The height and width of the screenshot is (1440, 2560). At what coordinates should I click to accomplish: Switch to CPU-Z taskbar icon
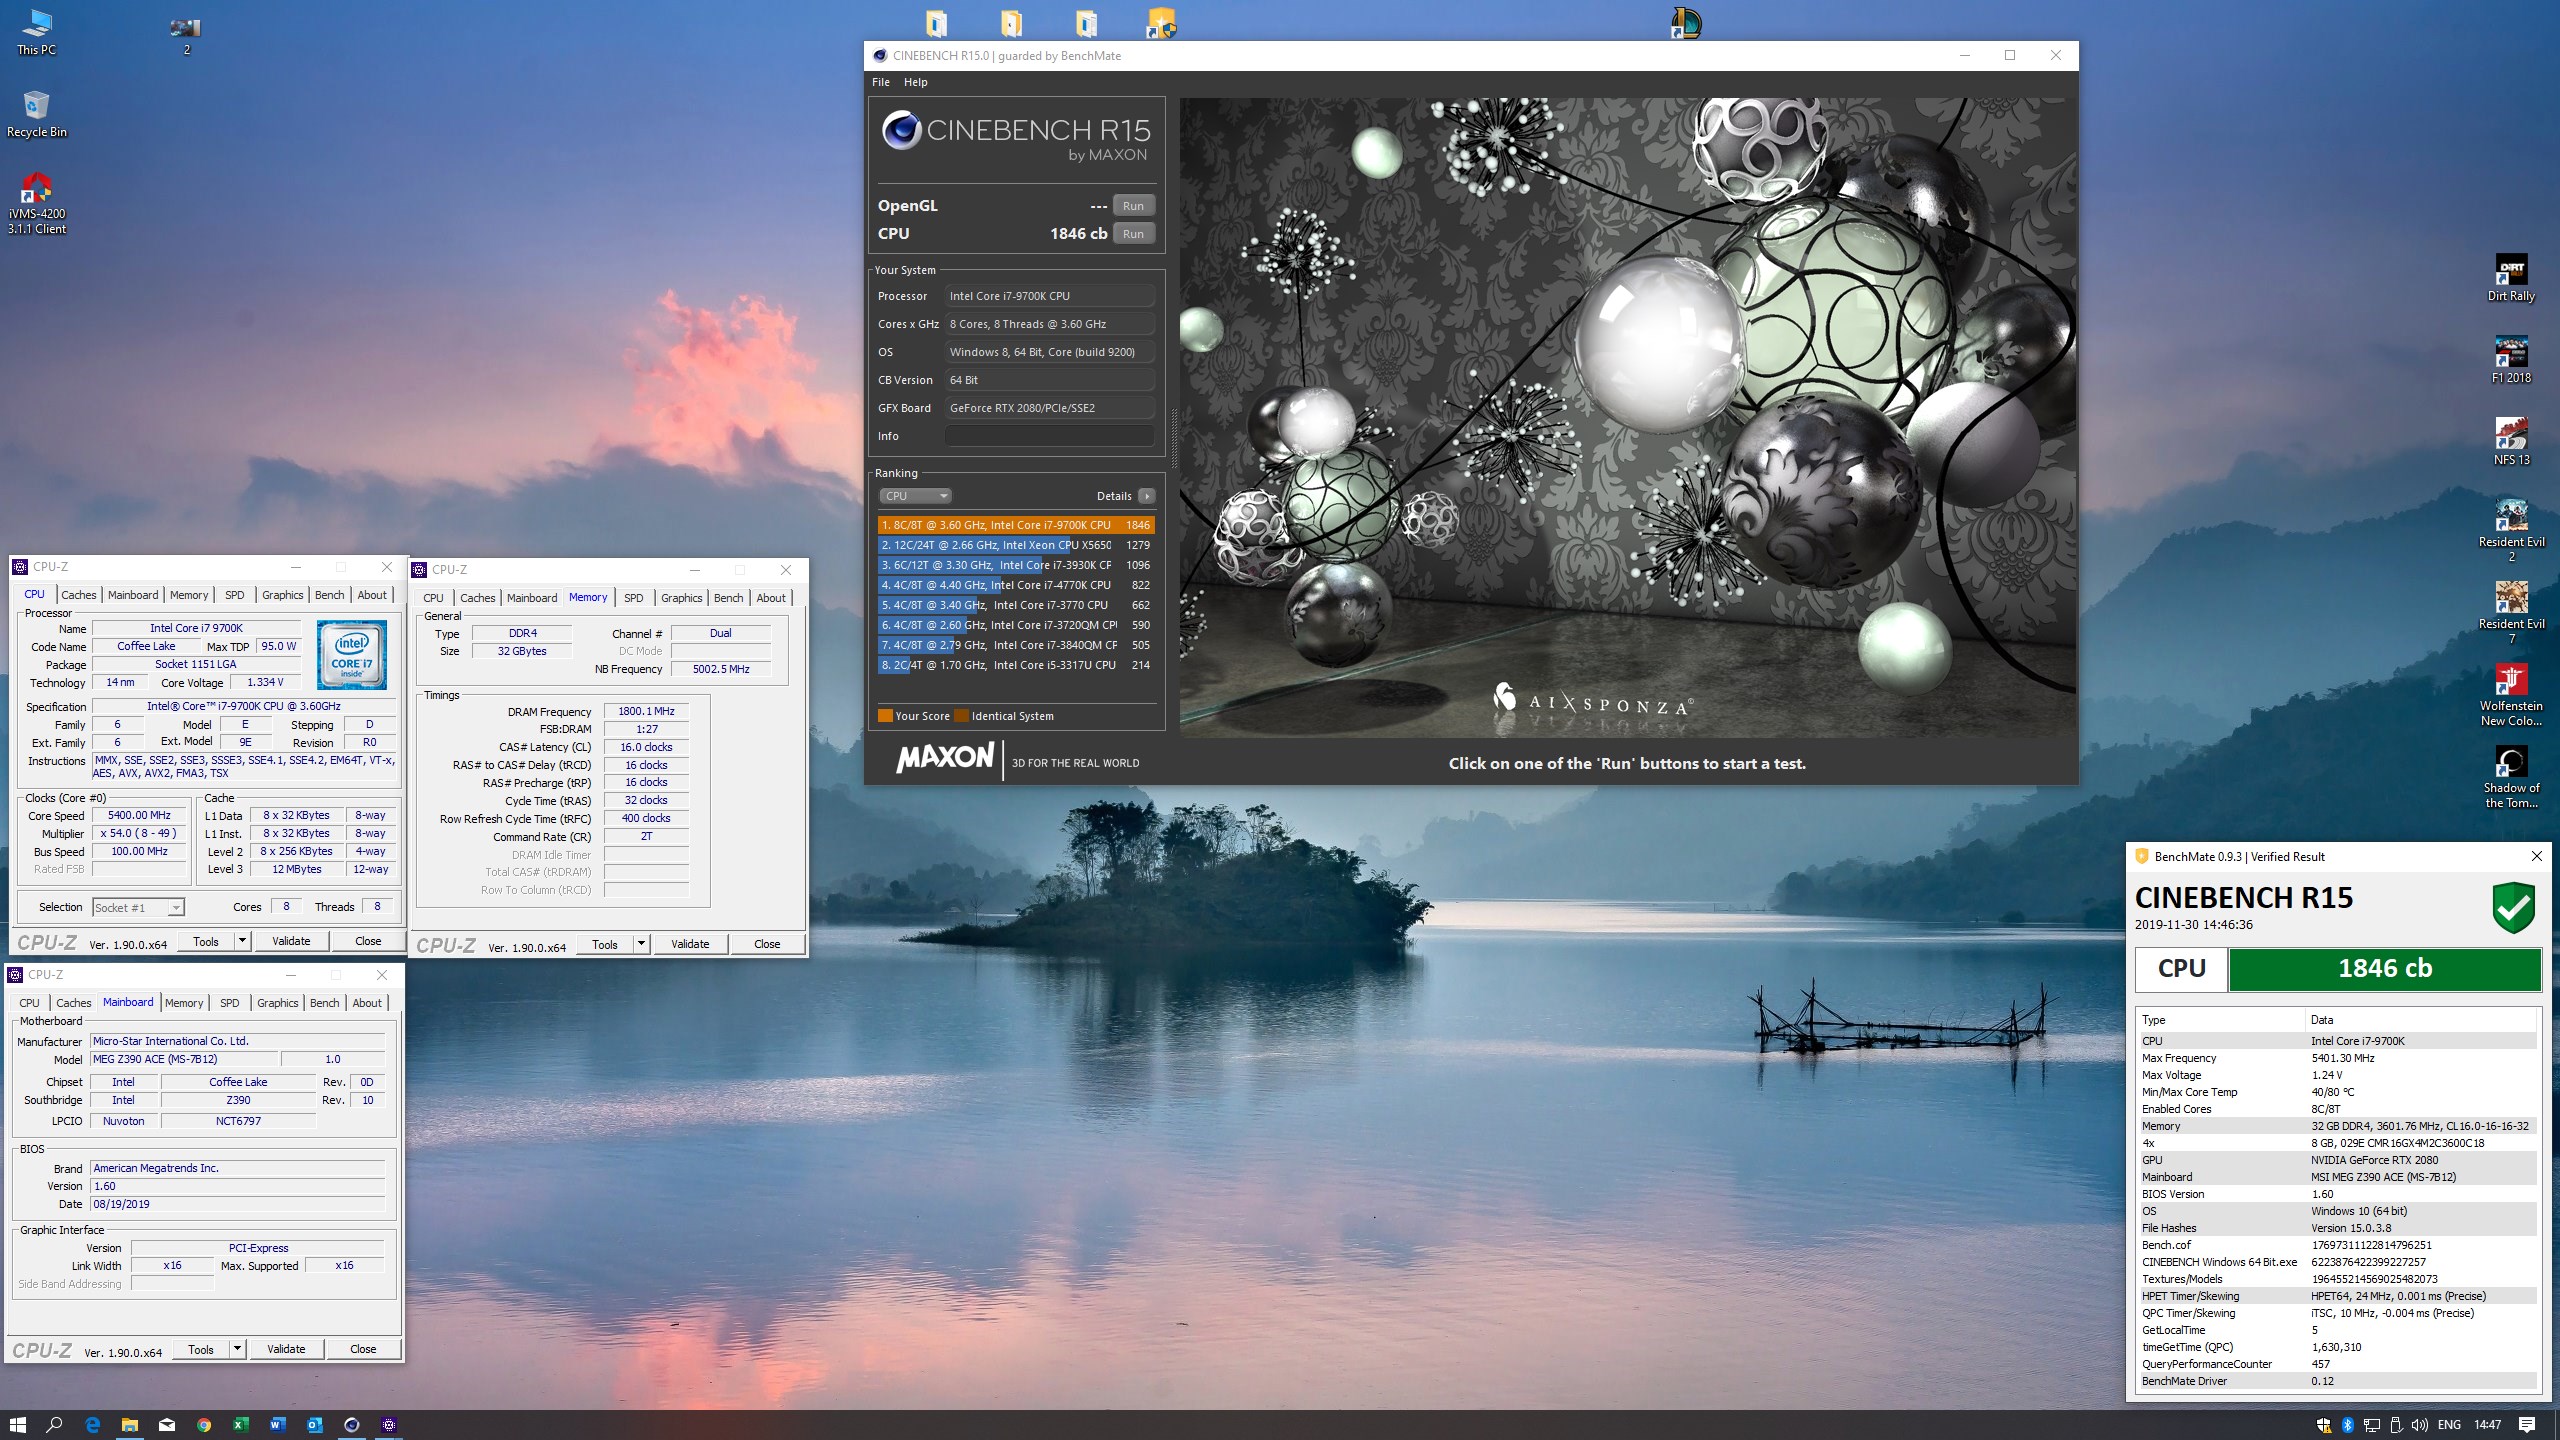tap(389, 1424)
